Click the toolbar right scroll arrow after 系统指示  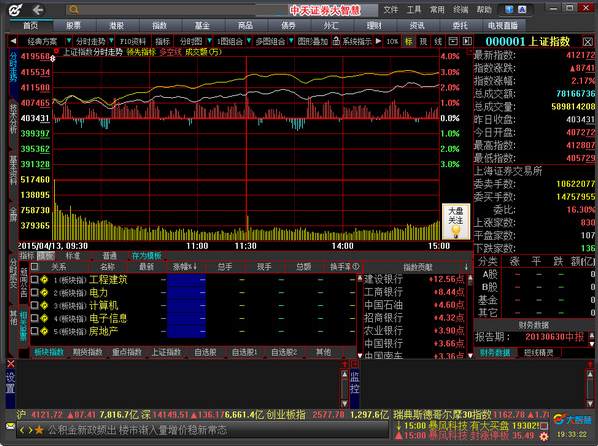coord(378,41)
